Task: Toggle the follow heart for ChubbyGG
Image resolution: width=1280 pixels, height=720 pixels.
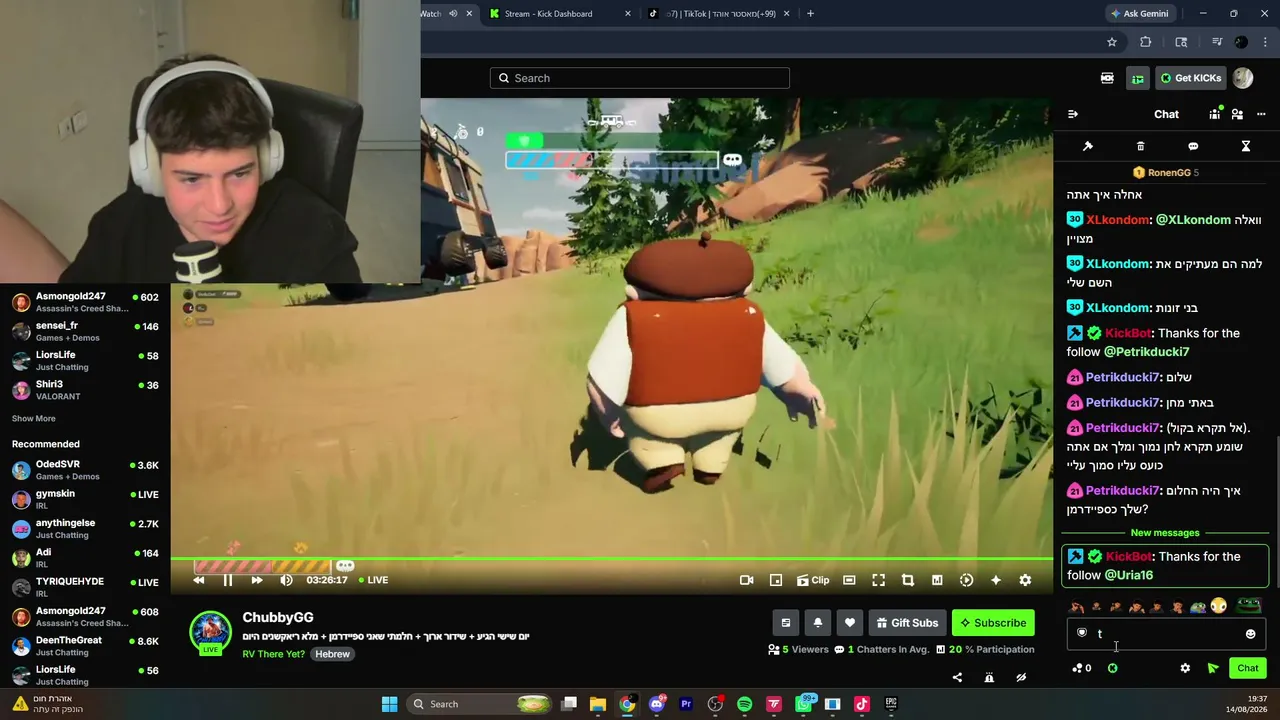Action: point(849,623)
